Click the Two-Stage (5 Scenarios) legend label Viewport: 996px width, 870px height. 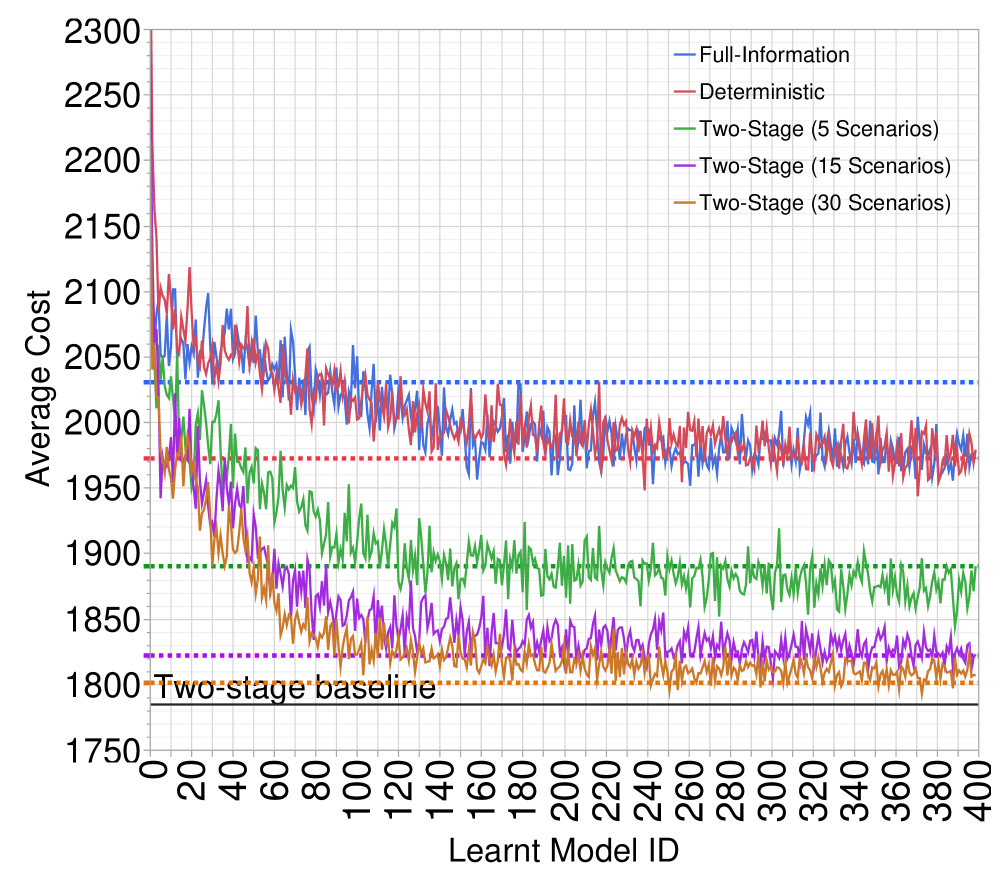(x=819, y=129)
